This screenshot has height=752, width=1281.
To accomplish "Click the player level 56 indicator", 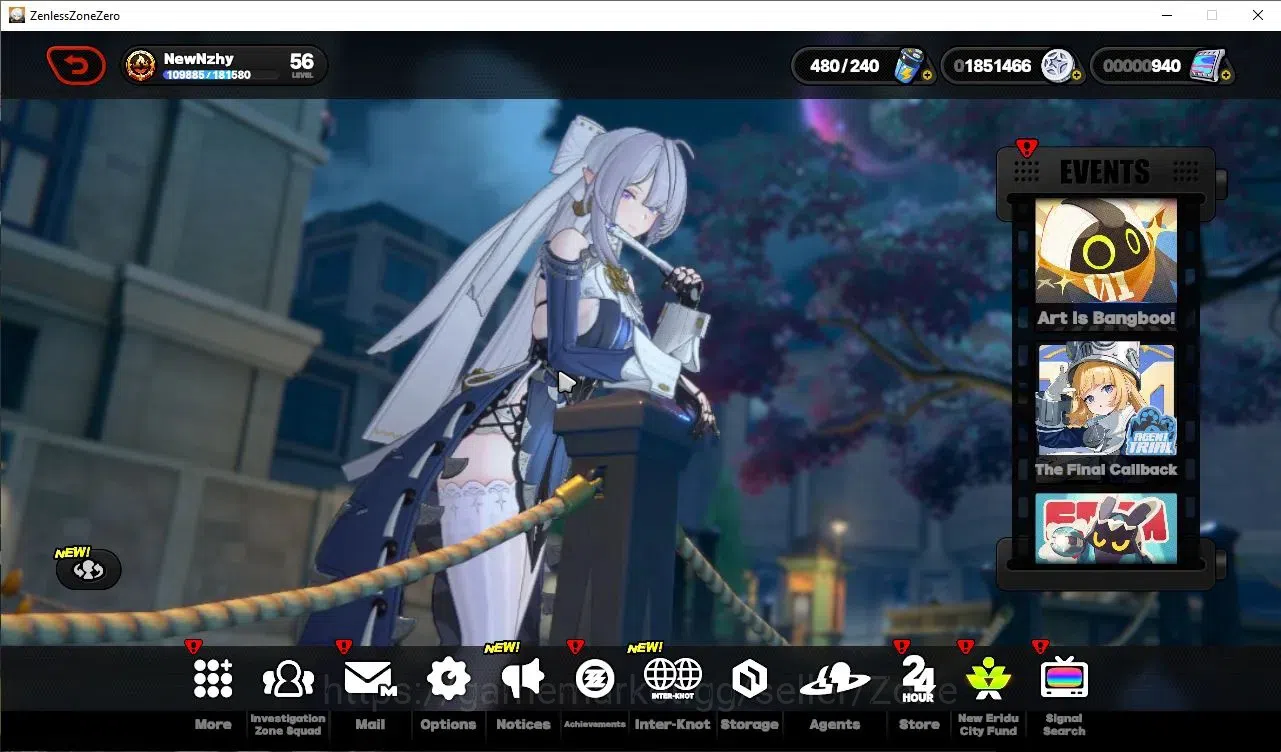I will 302,65.
